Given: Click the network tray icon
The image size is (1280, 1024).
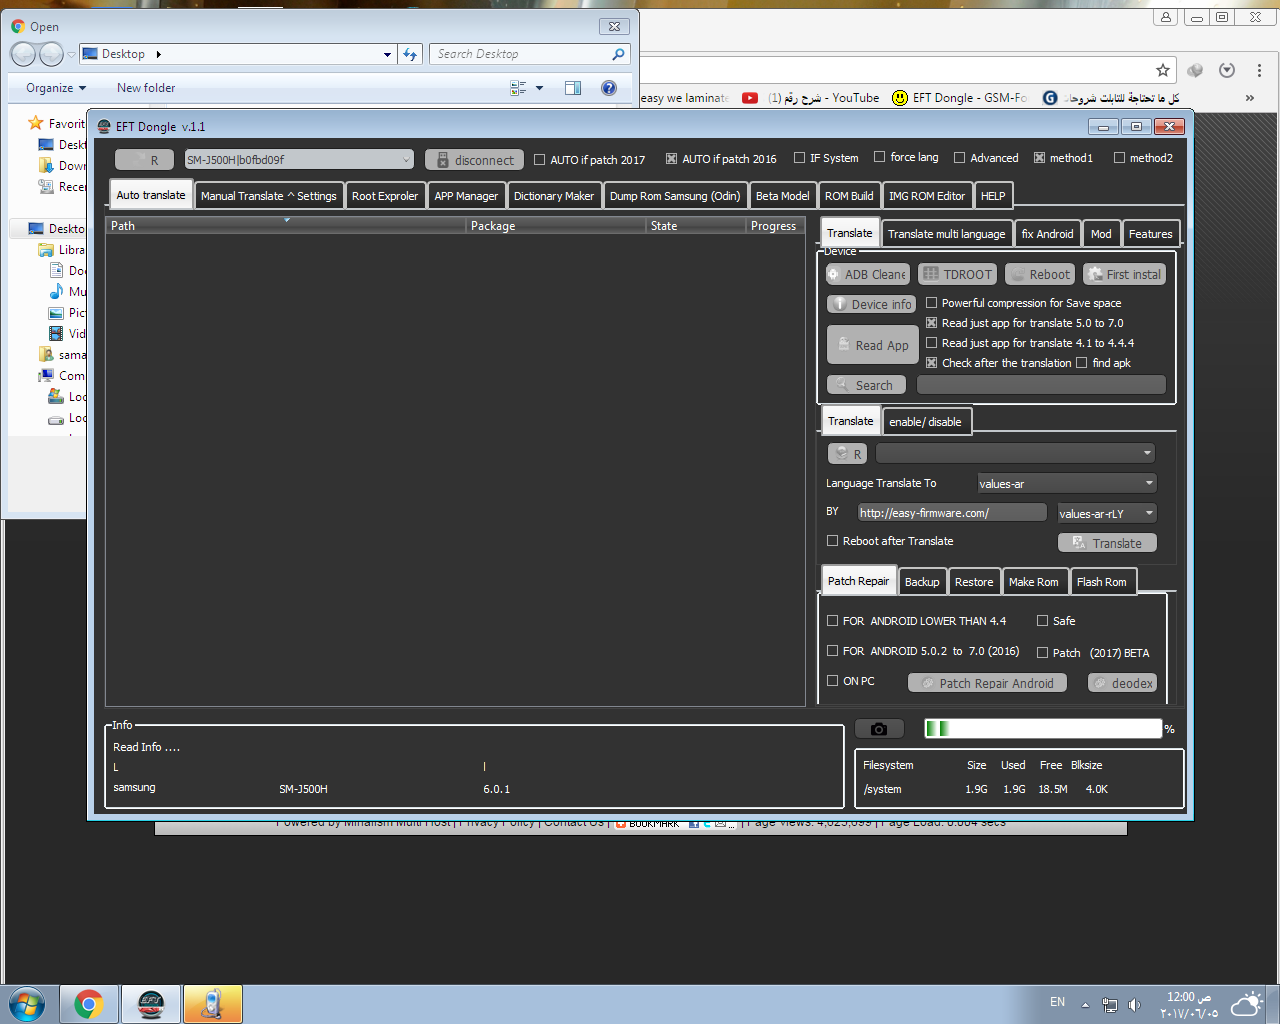Looking at the screenshot, I should tap(1110, 1005).
